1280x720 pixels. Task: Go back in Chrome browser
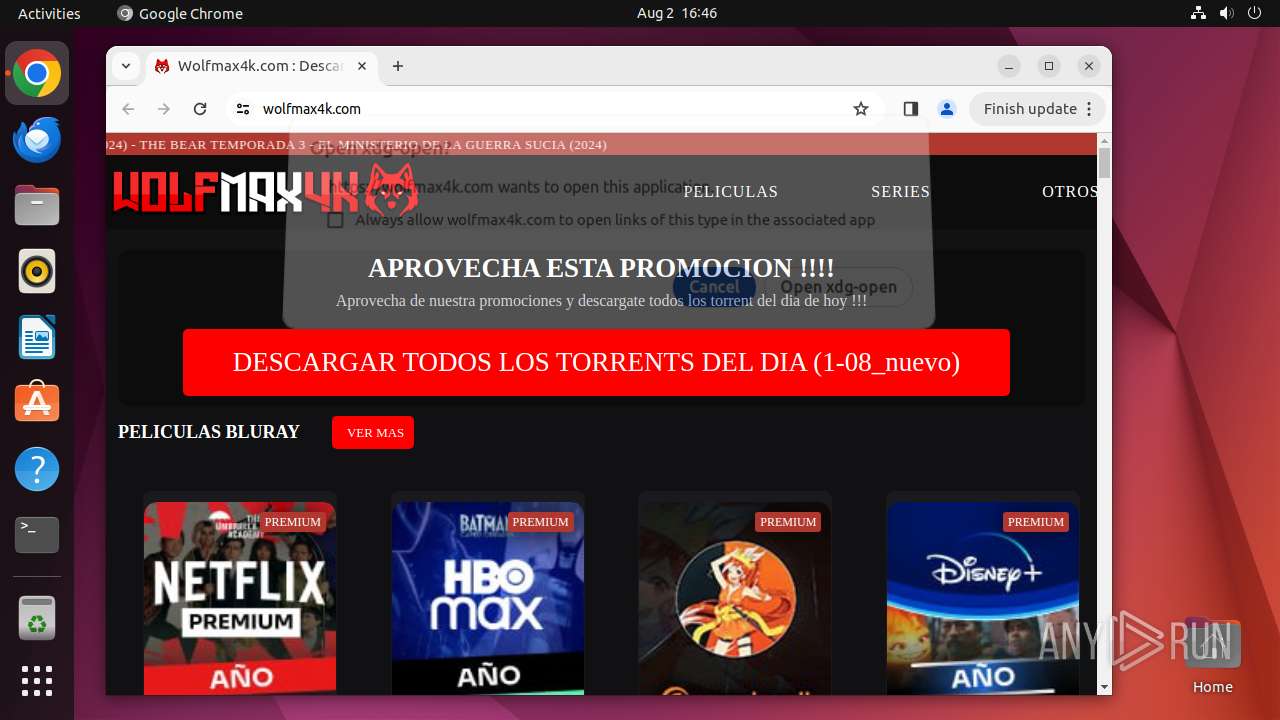[x=128, y=109]
